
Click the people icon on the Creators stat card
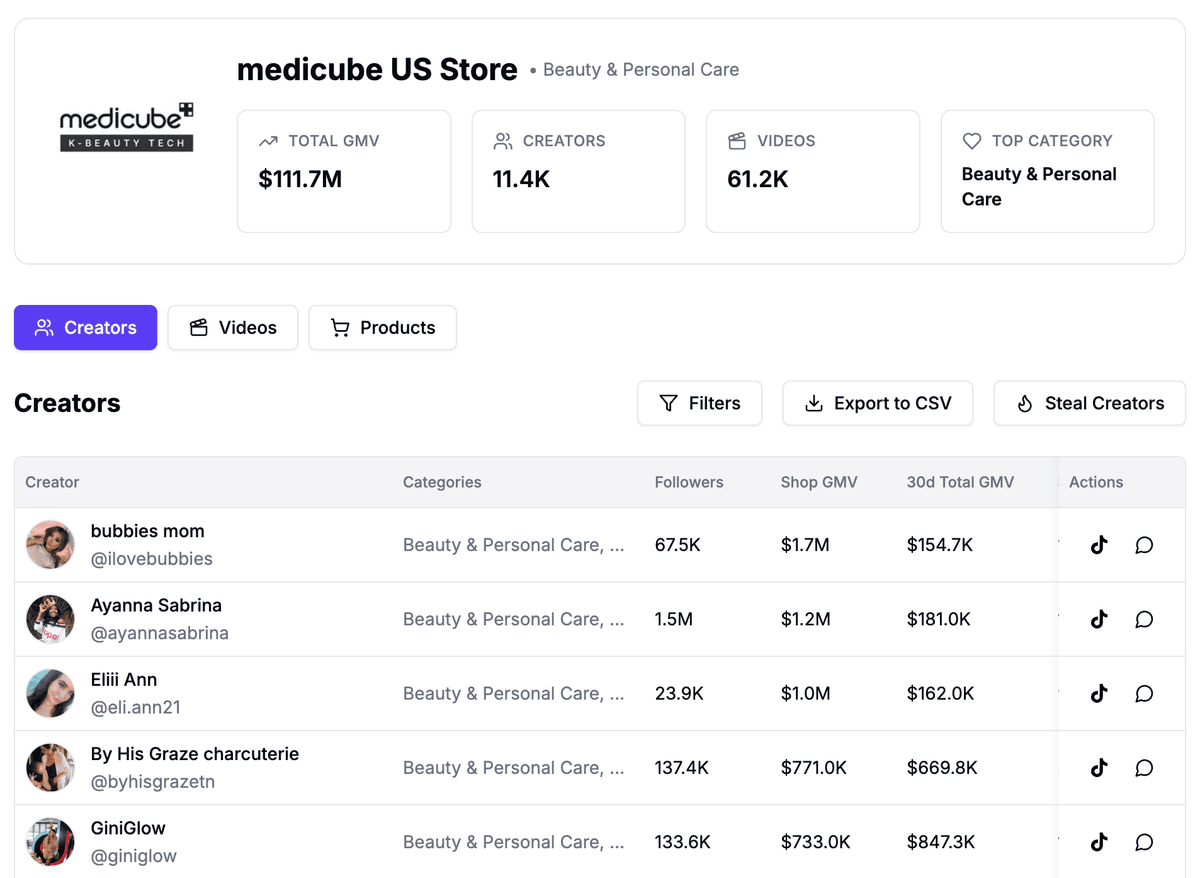(x=501, y=141)
